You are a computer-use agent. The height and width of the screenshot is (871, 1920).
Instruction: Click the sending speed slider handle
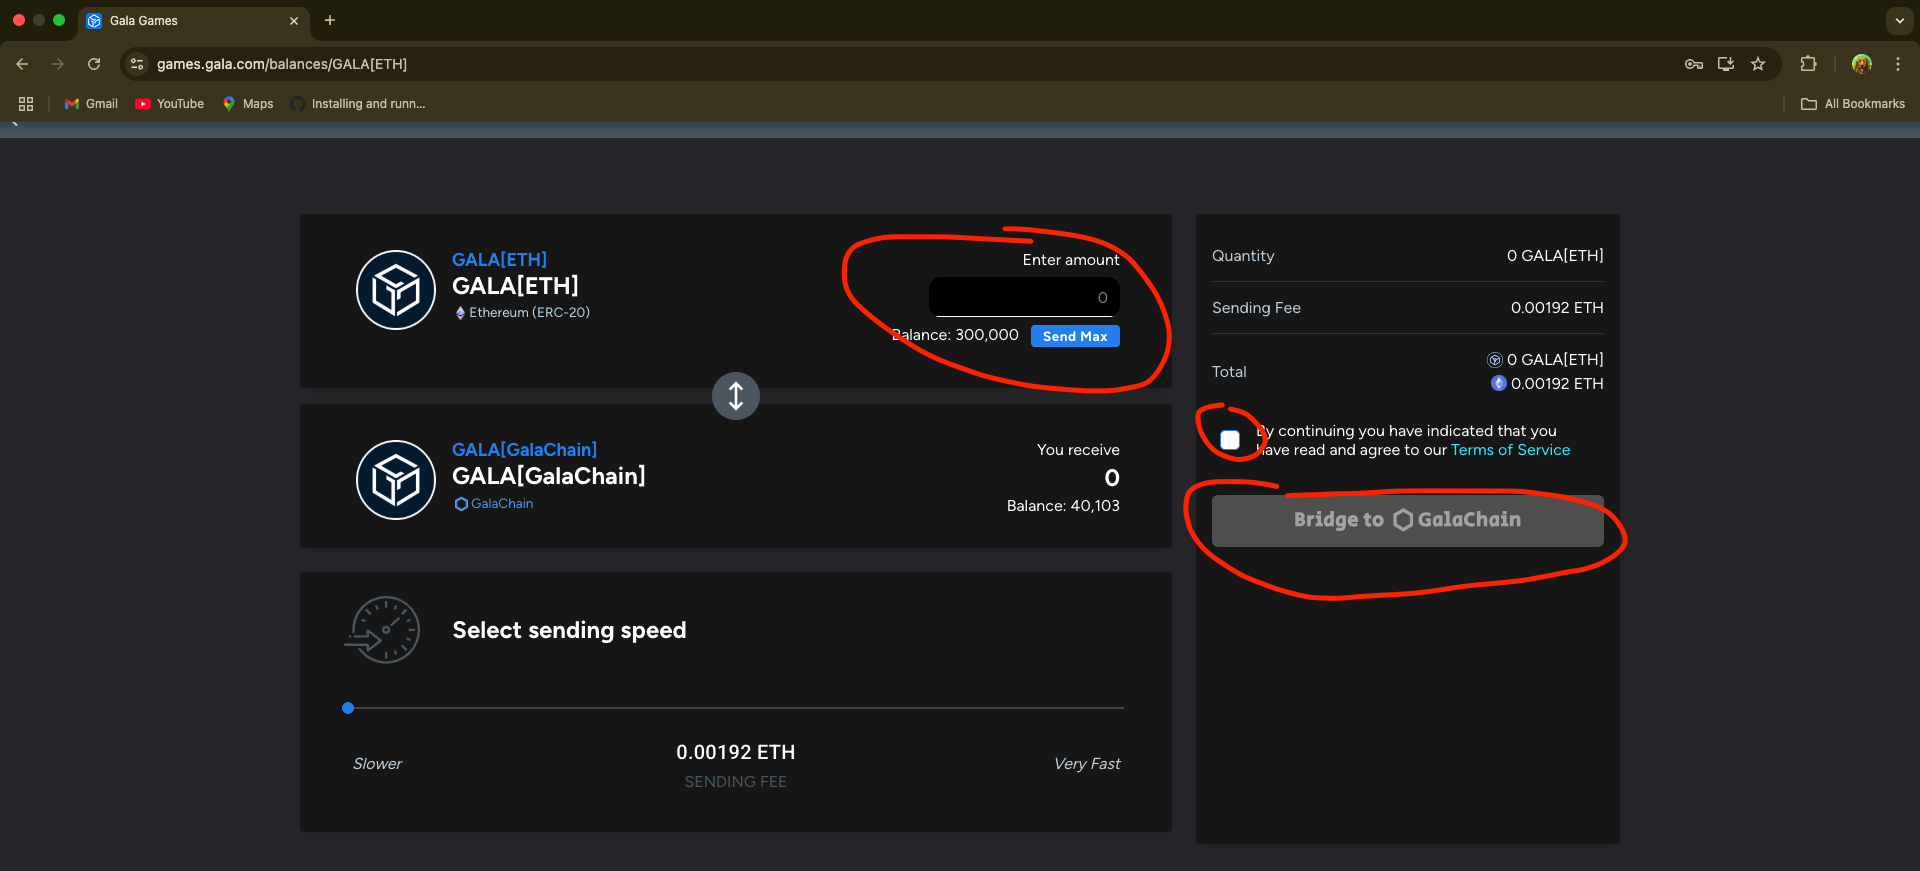coord(348,708)
